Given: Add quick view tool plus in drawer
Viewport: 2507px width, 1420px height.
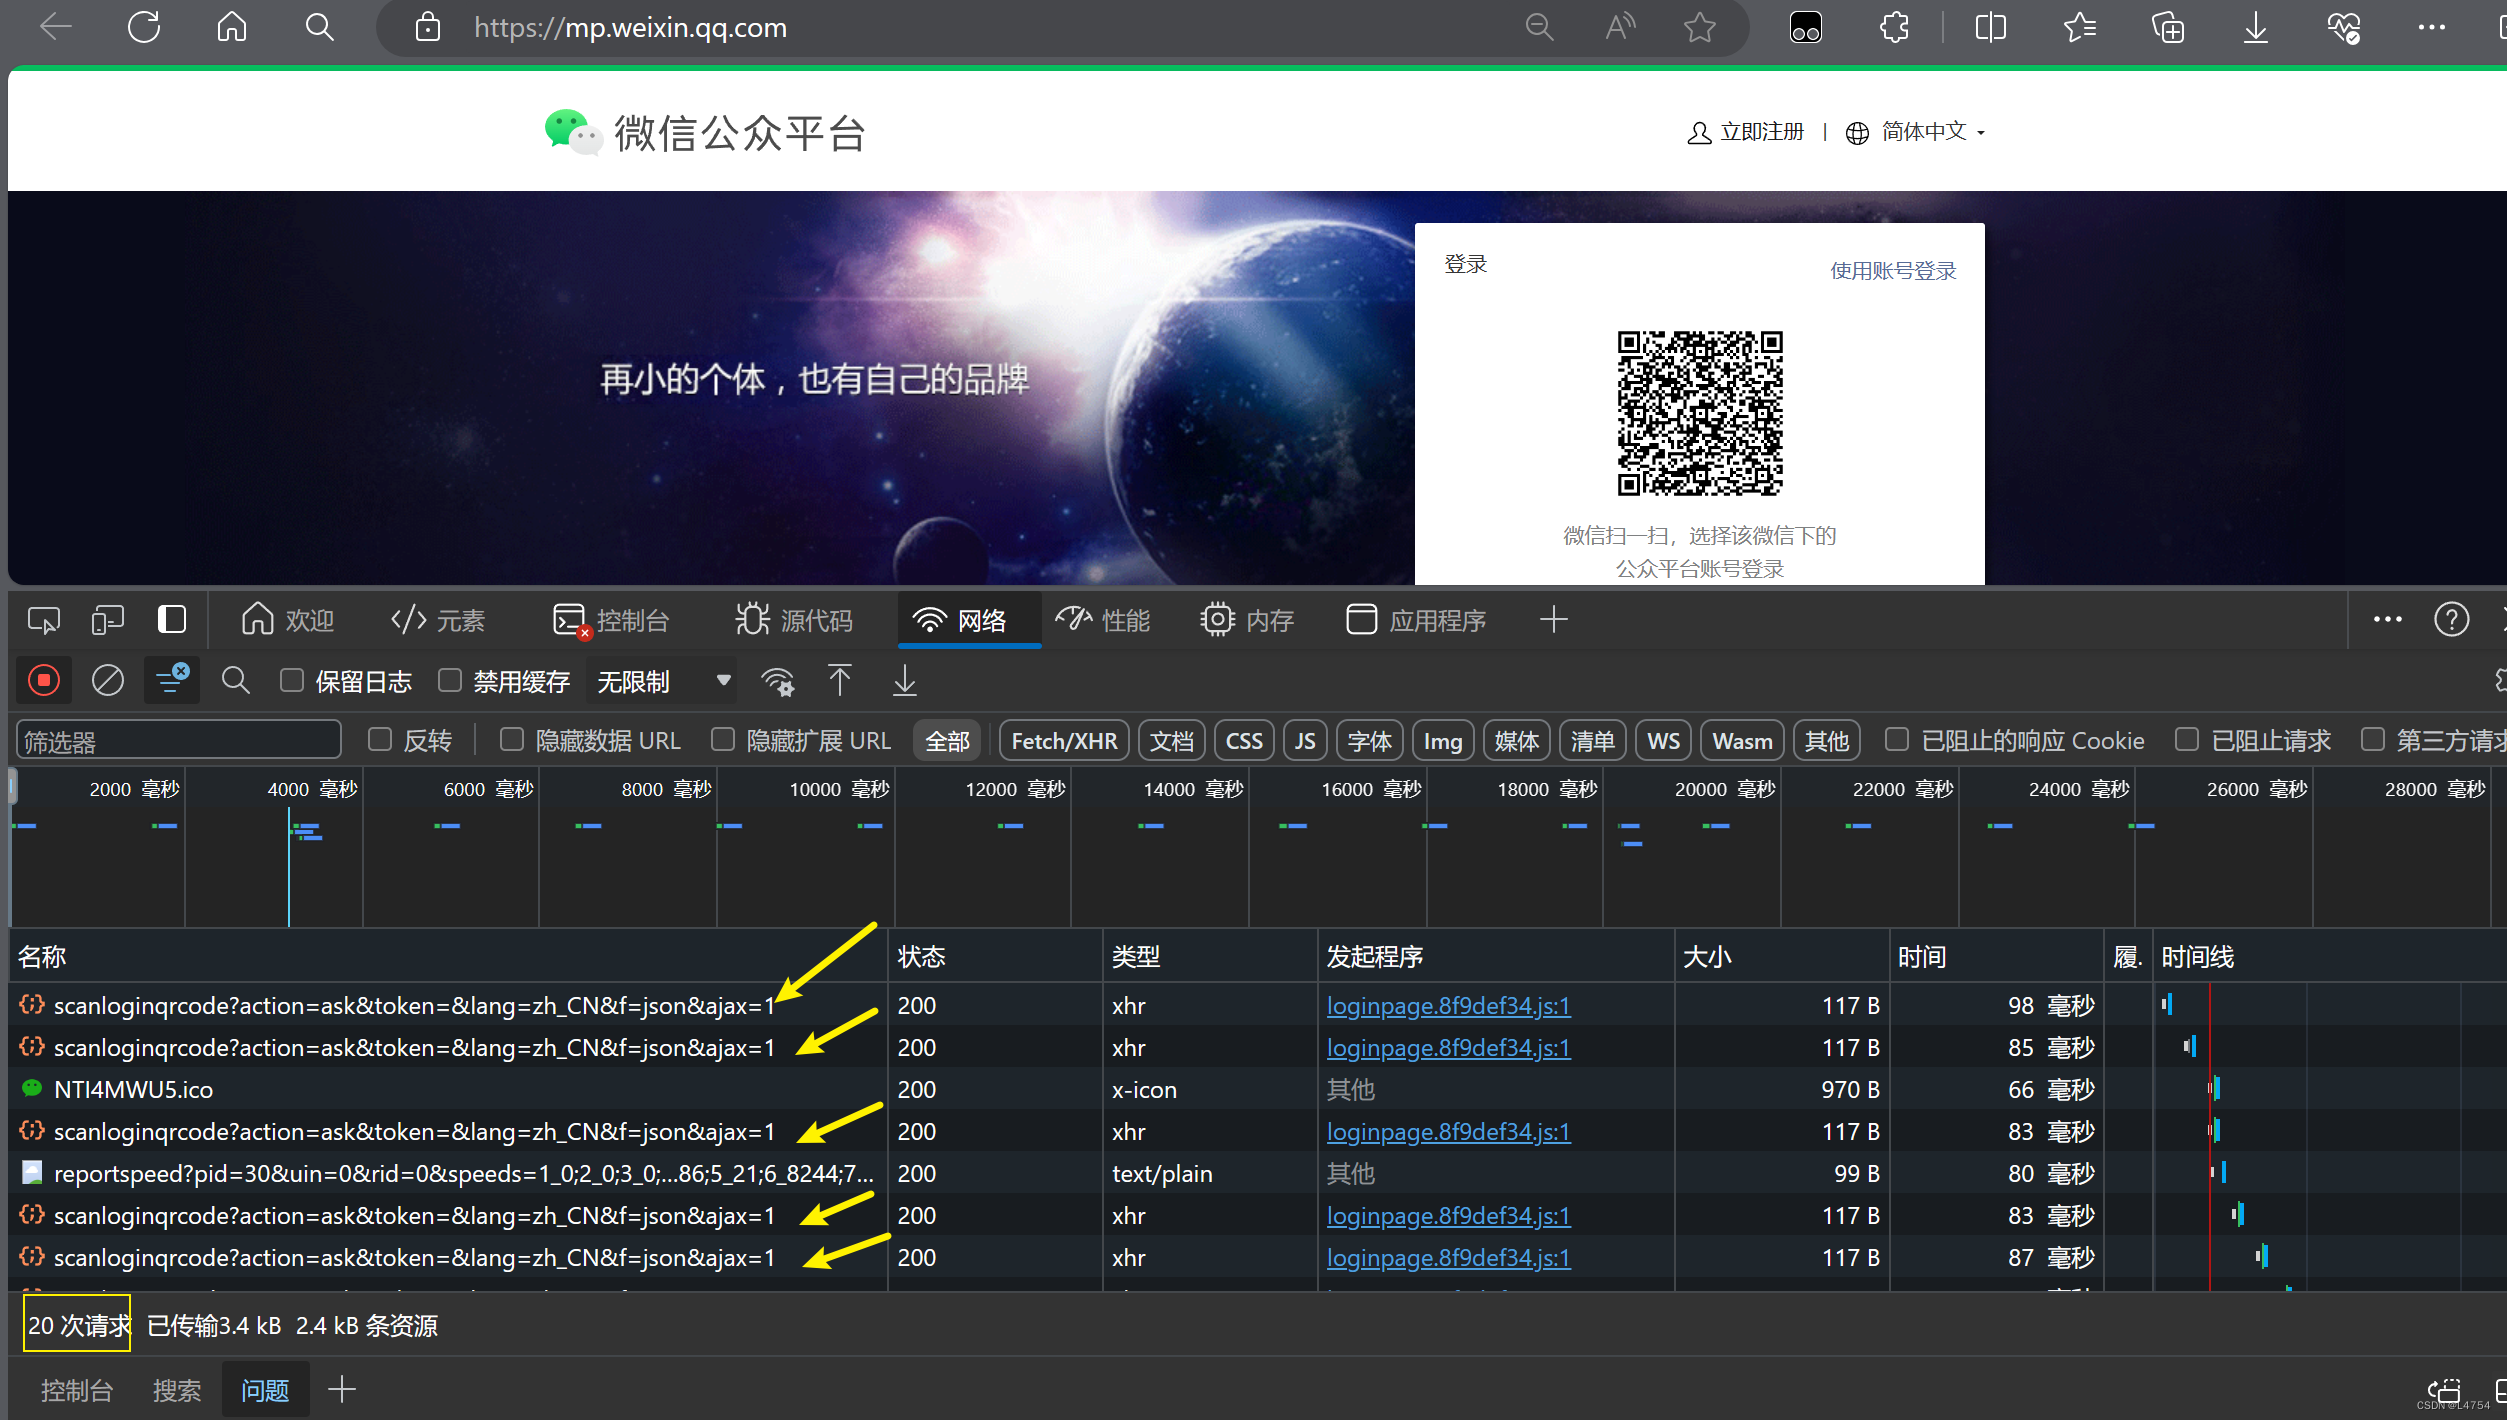Looking at the screenshot, I should [342, 1389].
